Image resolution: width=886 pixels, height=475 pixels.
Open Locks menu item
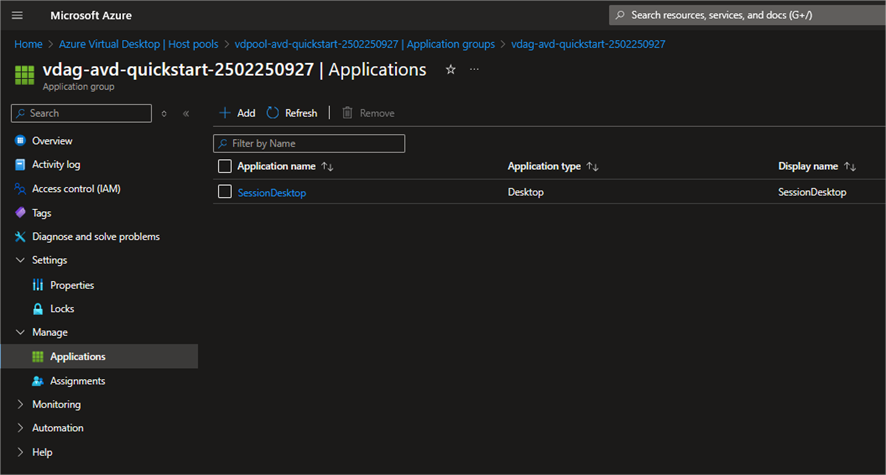click(x=62, y=309)
